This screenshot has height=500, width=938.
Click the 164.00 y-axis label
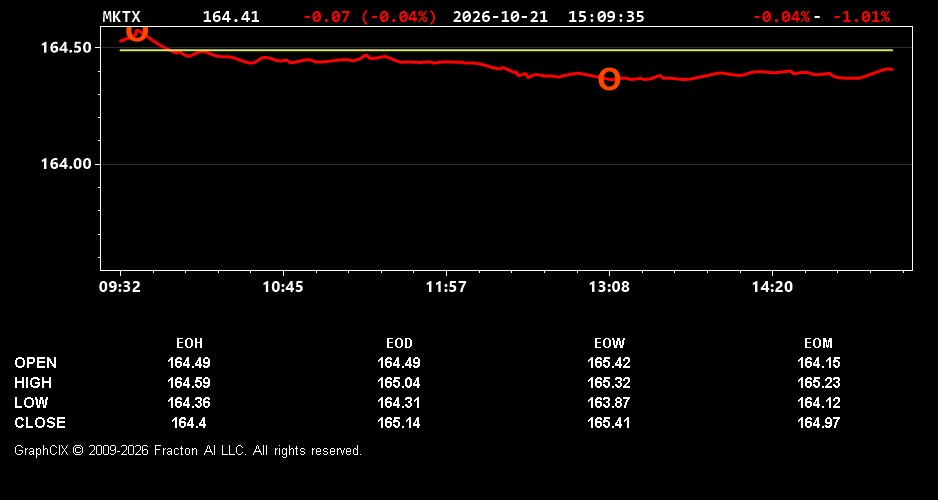(66, 164)
